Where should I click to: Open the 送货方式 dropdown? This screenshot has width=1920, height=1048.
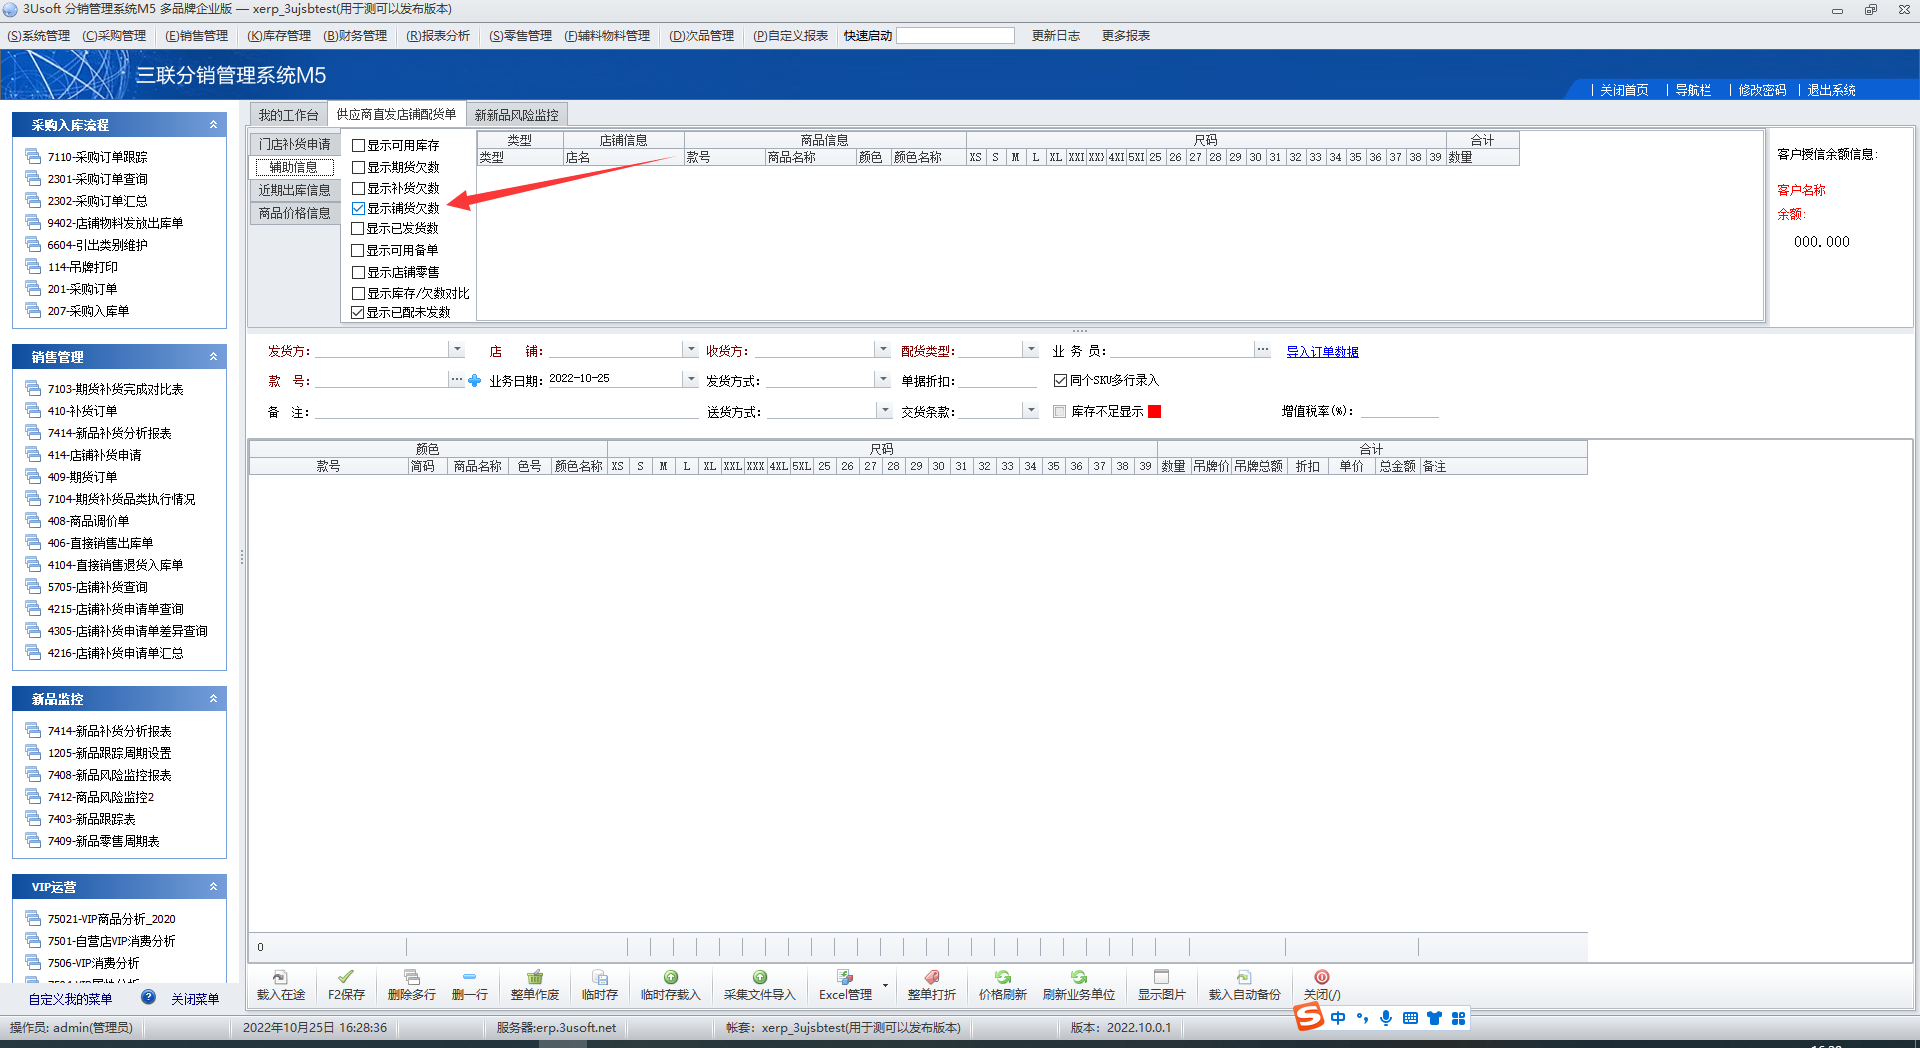coord(884,410)
